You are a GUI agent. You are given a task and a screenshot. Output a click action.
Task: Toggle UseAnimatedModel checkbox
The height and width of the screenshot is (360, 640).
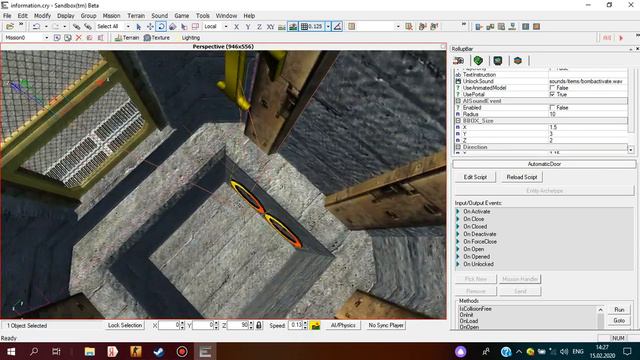click(552, 88)
